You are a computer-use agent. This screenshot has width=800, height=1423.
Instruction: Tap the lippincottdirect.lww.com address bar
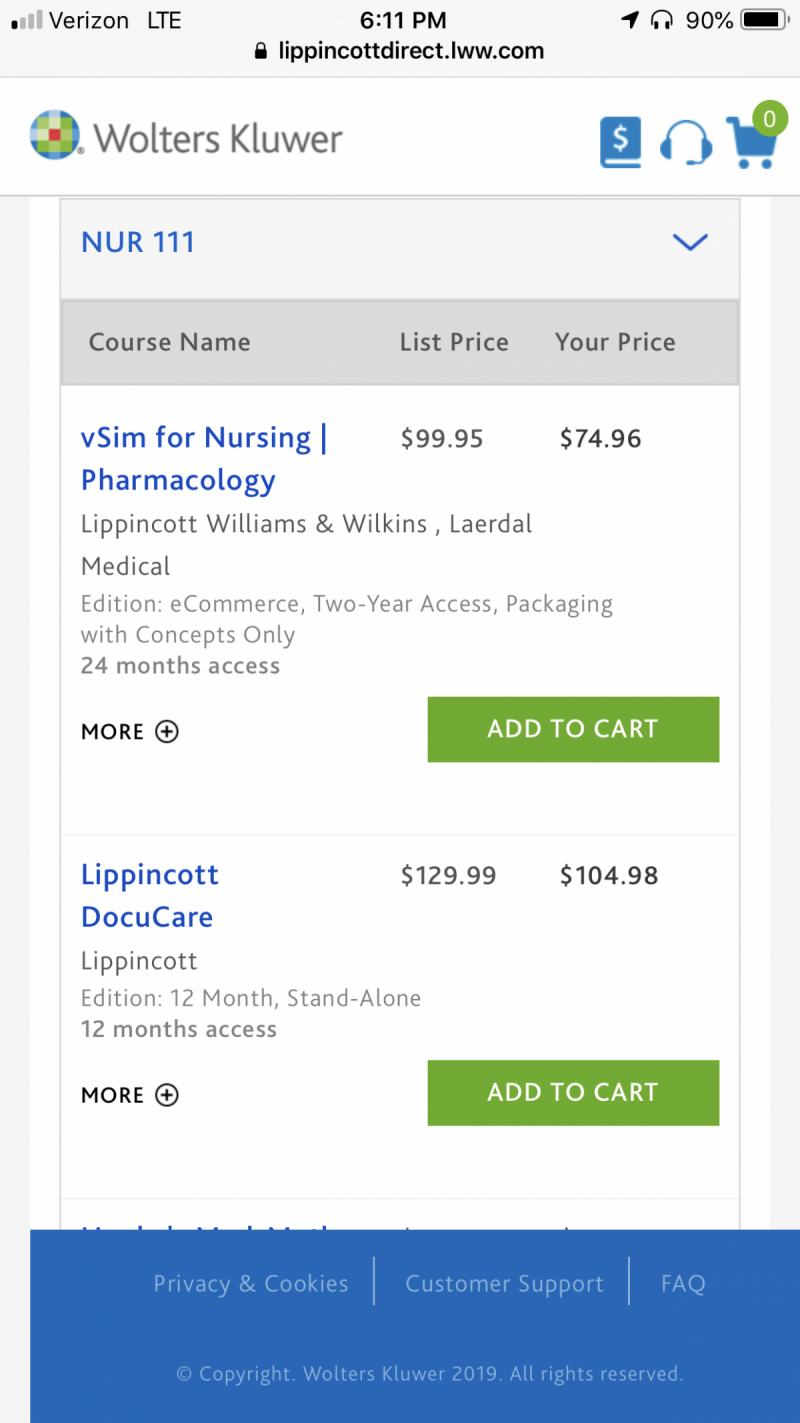[400, 51]
